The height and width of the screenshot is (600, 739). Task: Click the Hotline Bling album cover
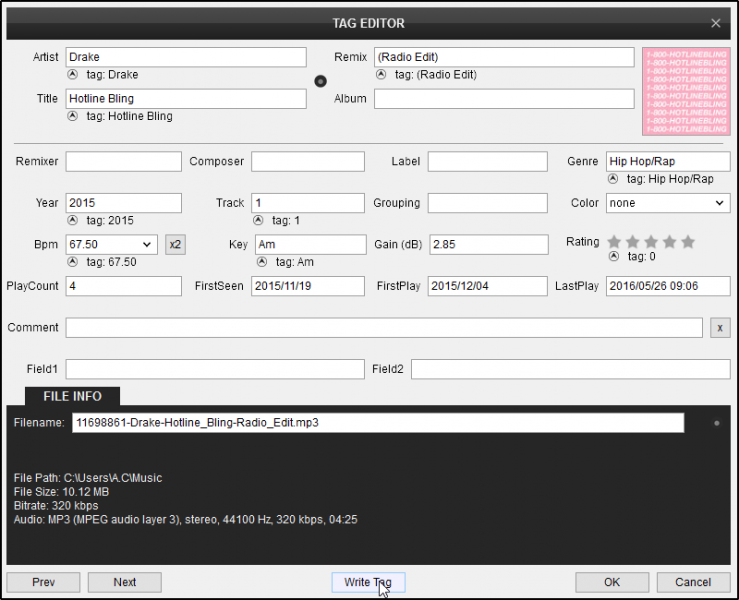(685, 90)
